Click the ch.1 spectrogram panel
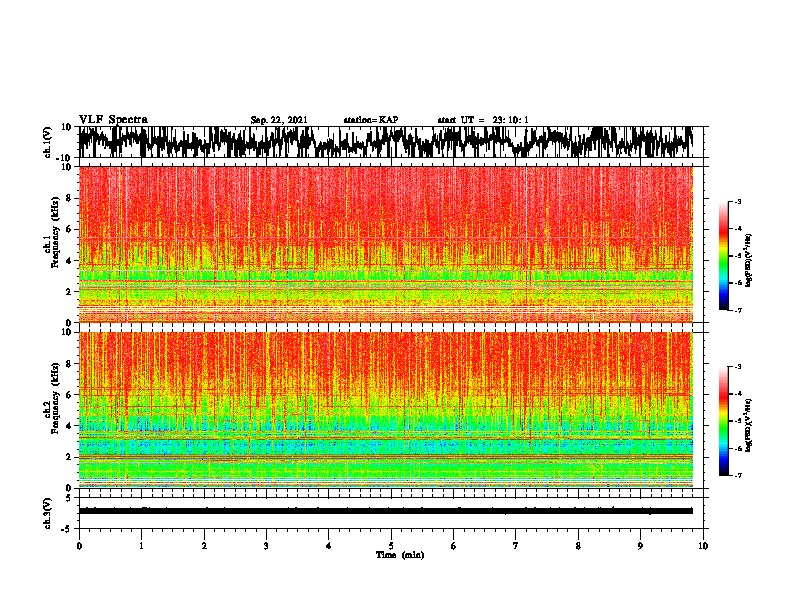 [x=386, y=244]
